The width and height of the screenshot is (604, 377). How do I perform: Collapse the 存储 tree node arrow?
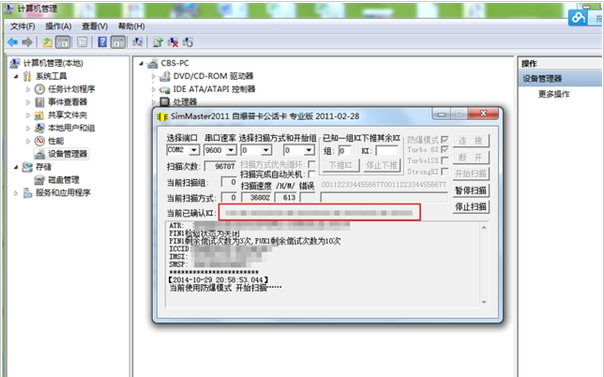tap(16, 167)
